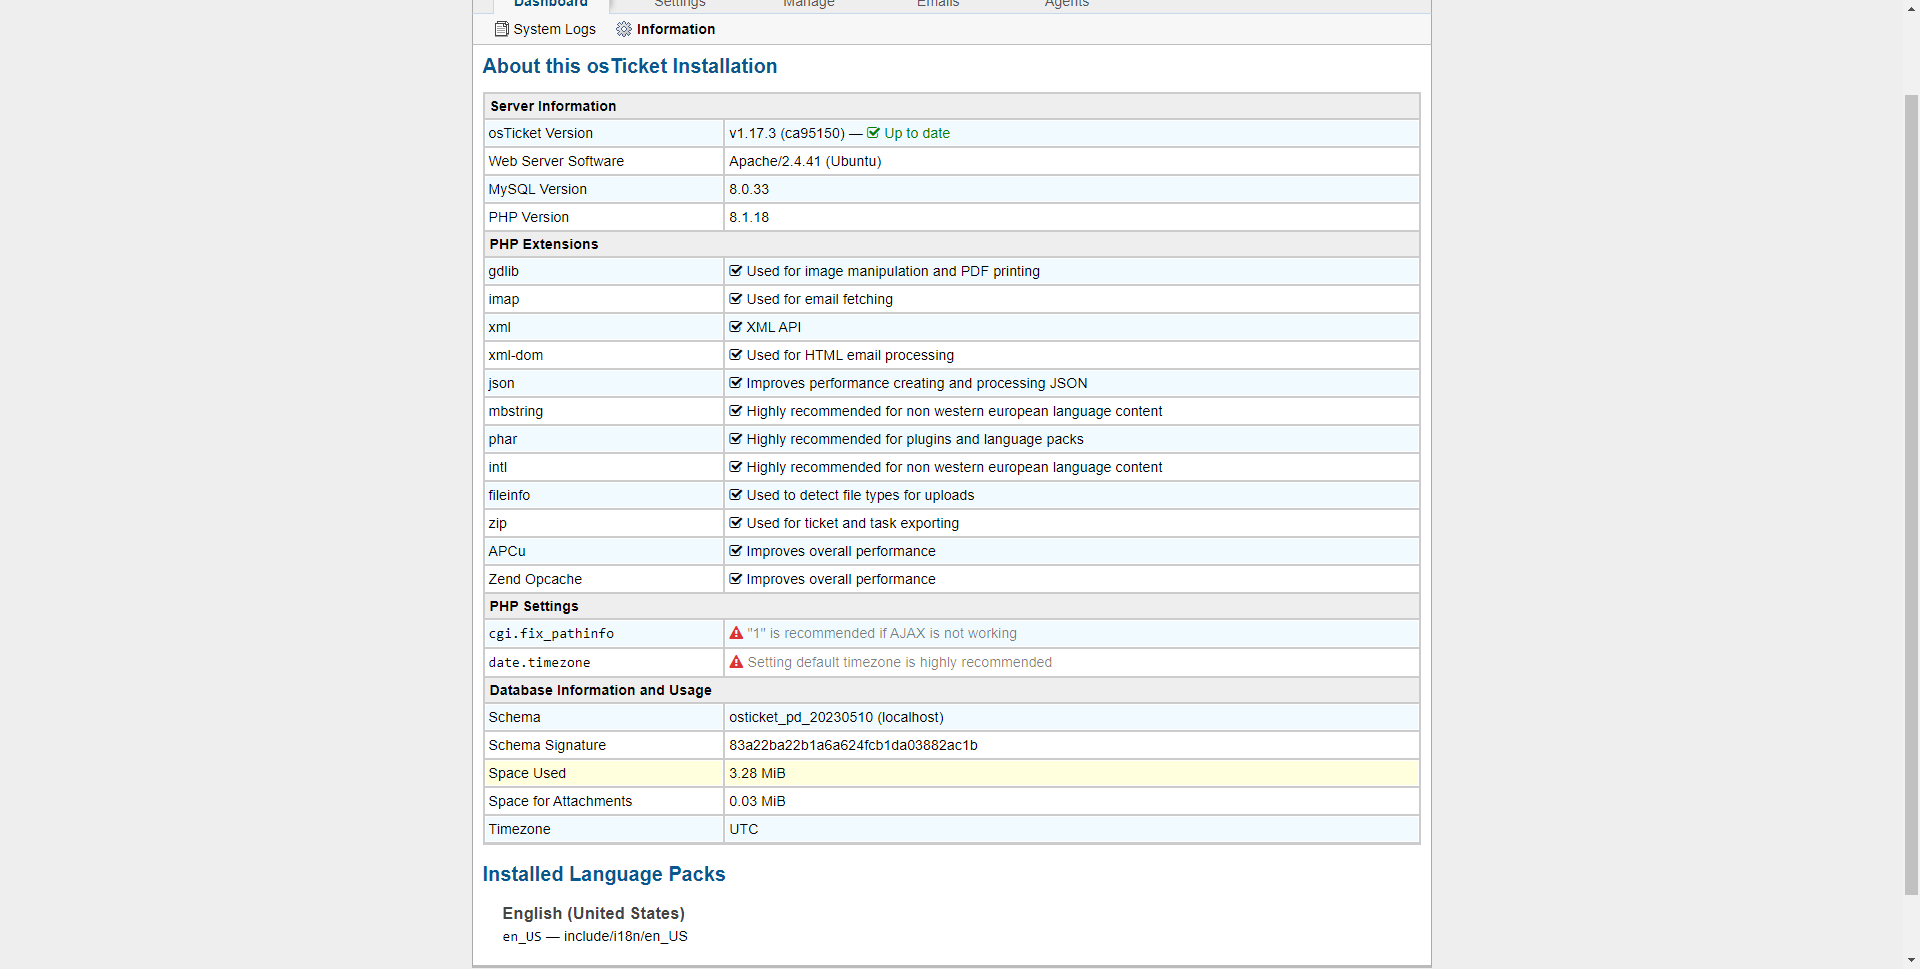Viewport: 1920px width, 969px height.
Task: Click the check icon in the APCu row
Action: (x=736, y=551)
